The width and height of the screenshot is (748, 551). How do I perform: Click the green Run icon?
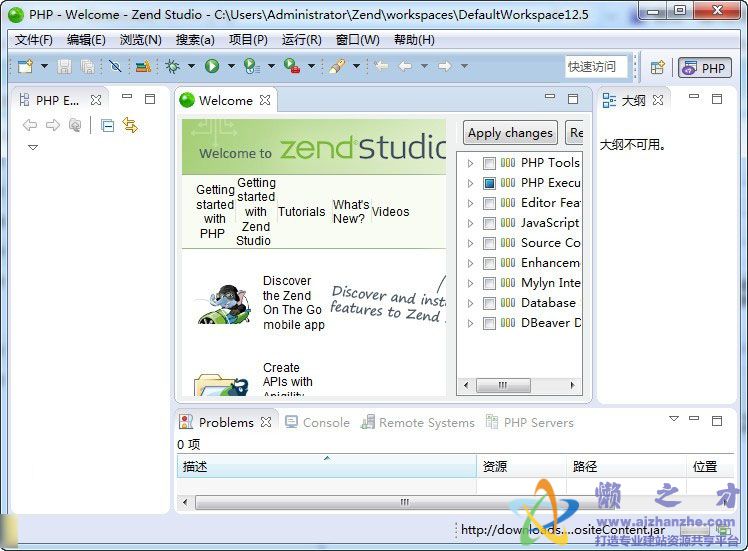pos(212,66)
